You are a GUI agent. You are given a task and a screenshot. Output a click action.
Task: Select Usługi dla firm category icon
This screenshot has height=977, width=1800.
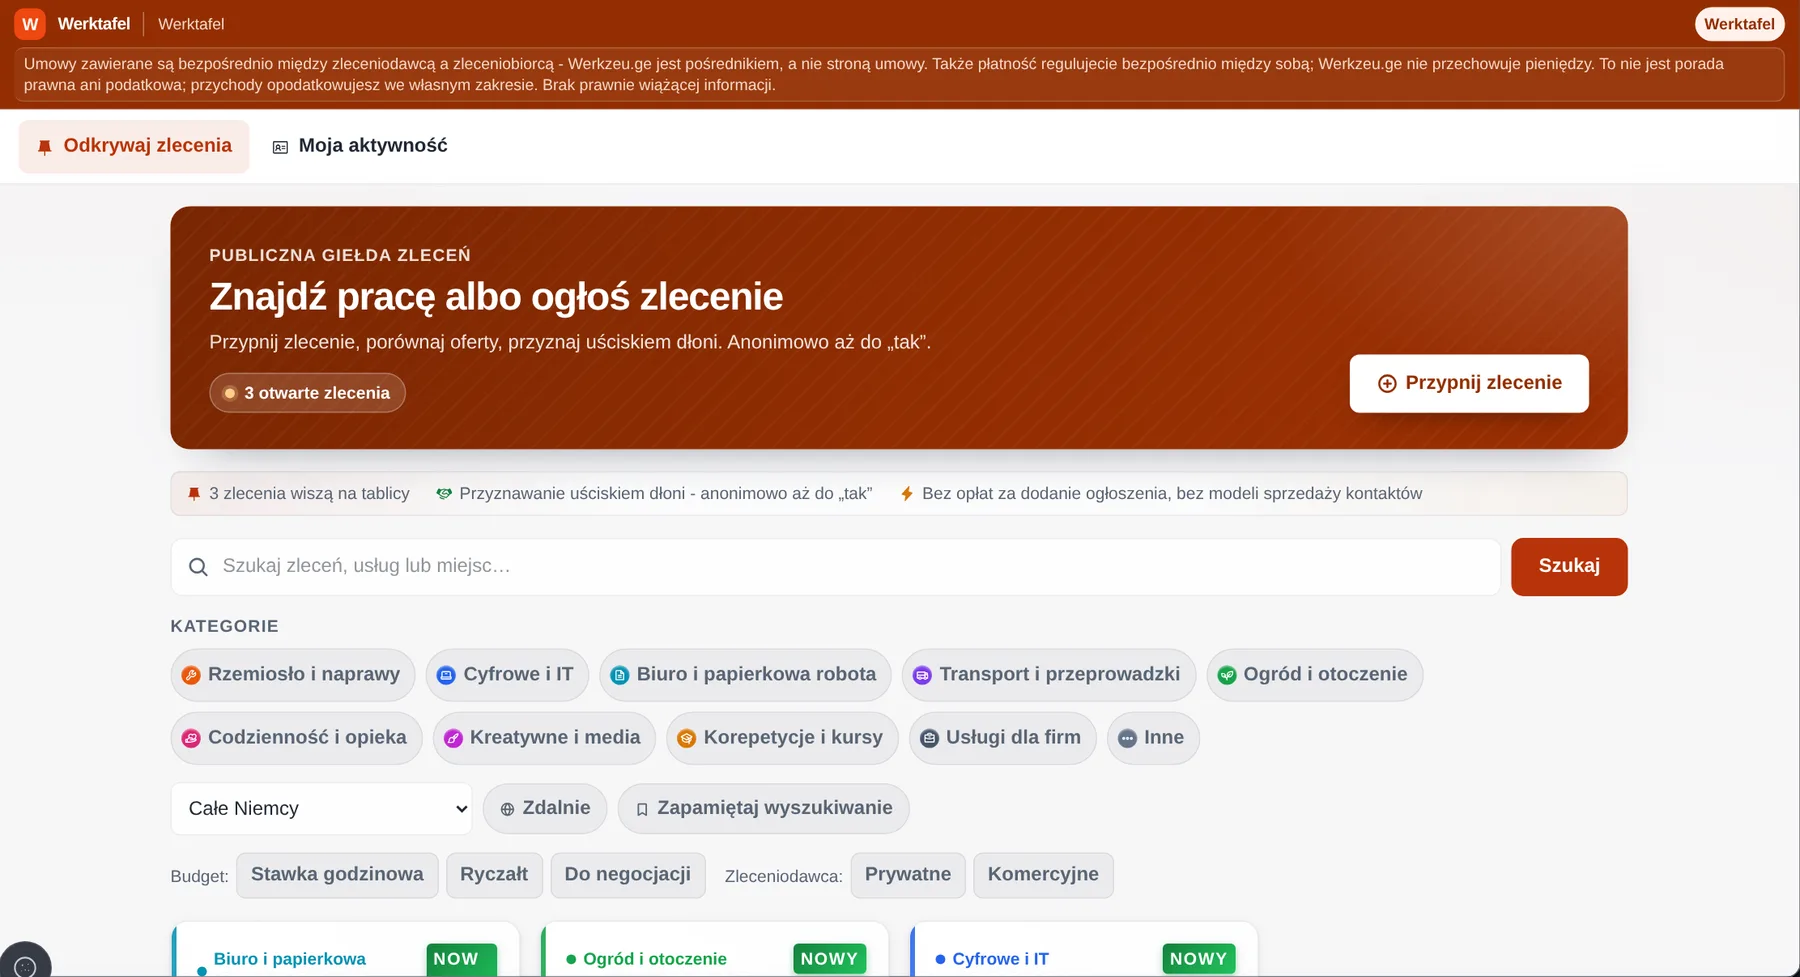tap(929, 738)
